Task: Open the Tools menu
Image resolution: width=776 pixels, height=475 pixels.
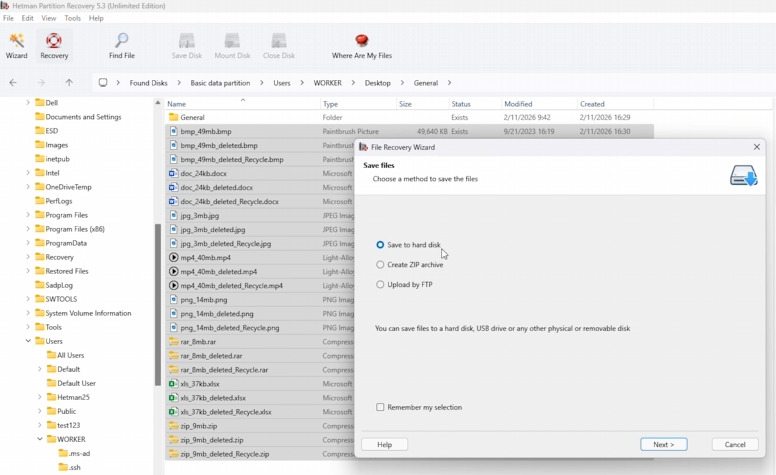Action: (72, 18)
